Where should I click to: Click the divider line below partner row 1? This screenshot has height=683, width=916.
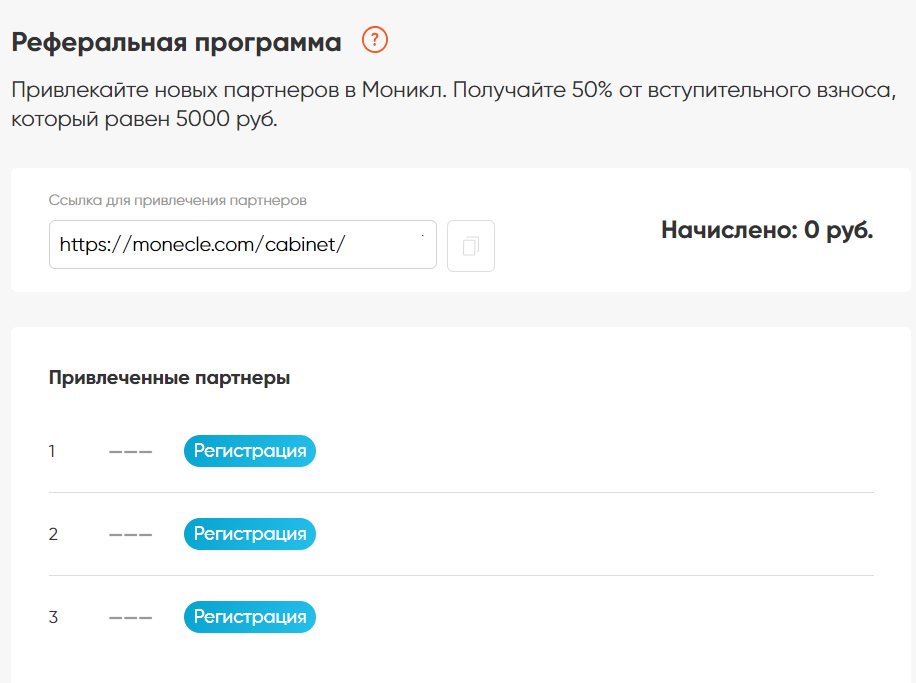462,493
